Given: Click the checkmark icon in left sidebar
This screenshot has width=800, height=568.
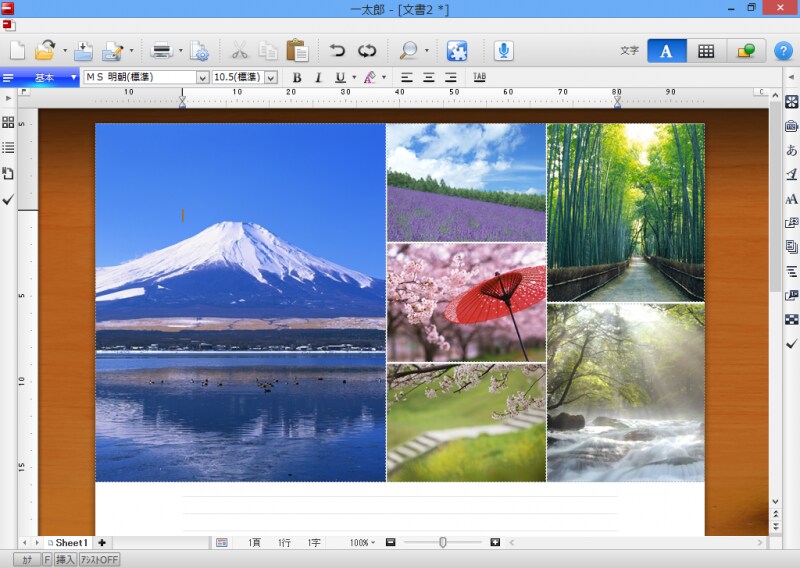Looking at the screenshot, I should click(8, 200).
